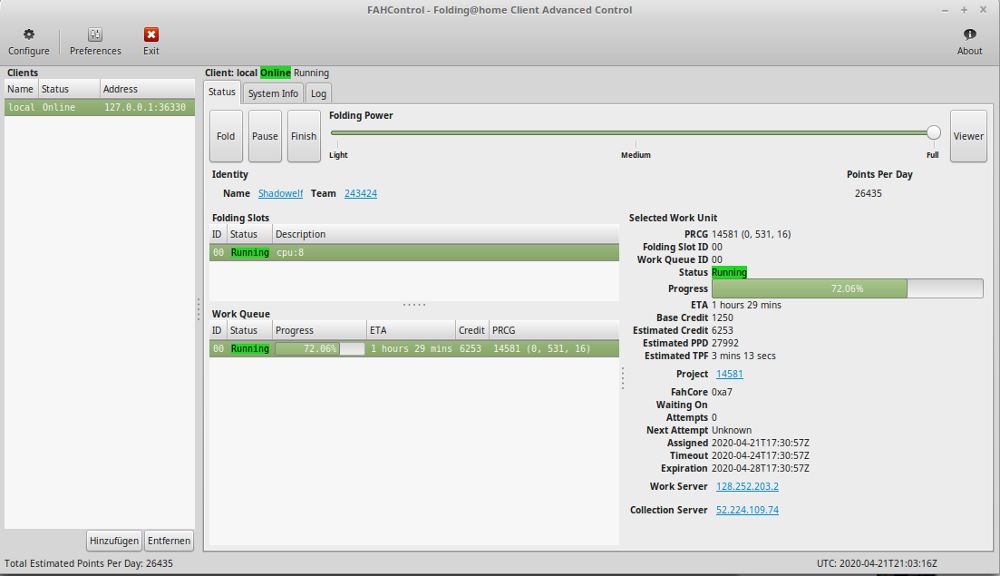Click the 72.06% progress bar in Selected Work Unit
This screenshot has height=576, width=1000.
(847, 288)
